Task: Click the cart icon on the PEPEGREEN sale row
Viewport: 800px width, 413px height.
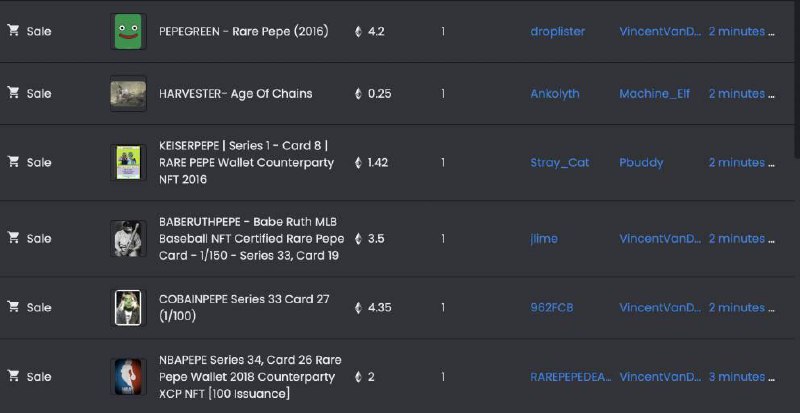Action: [x=13, y=31]
